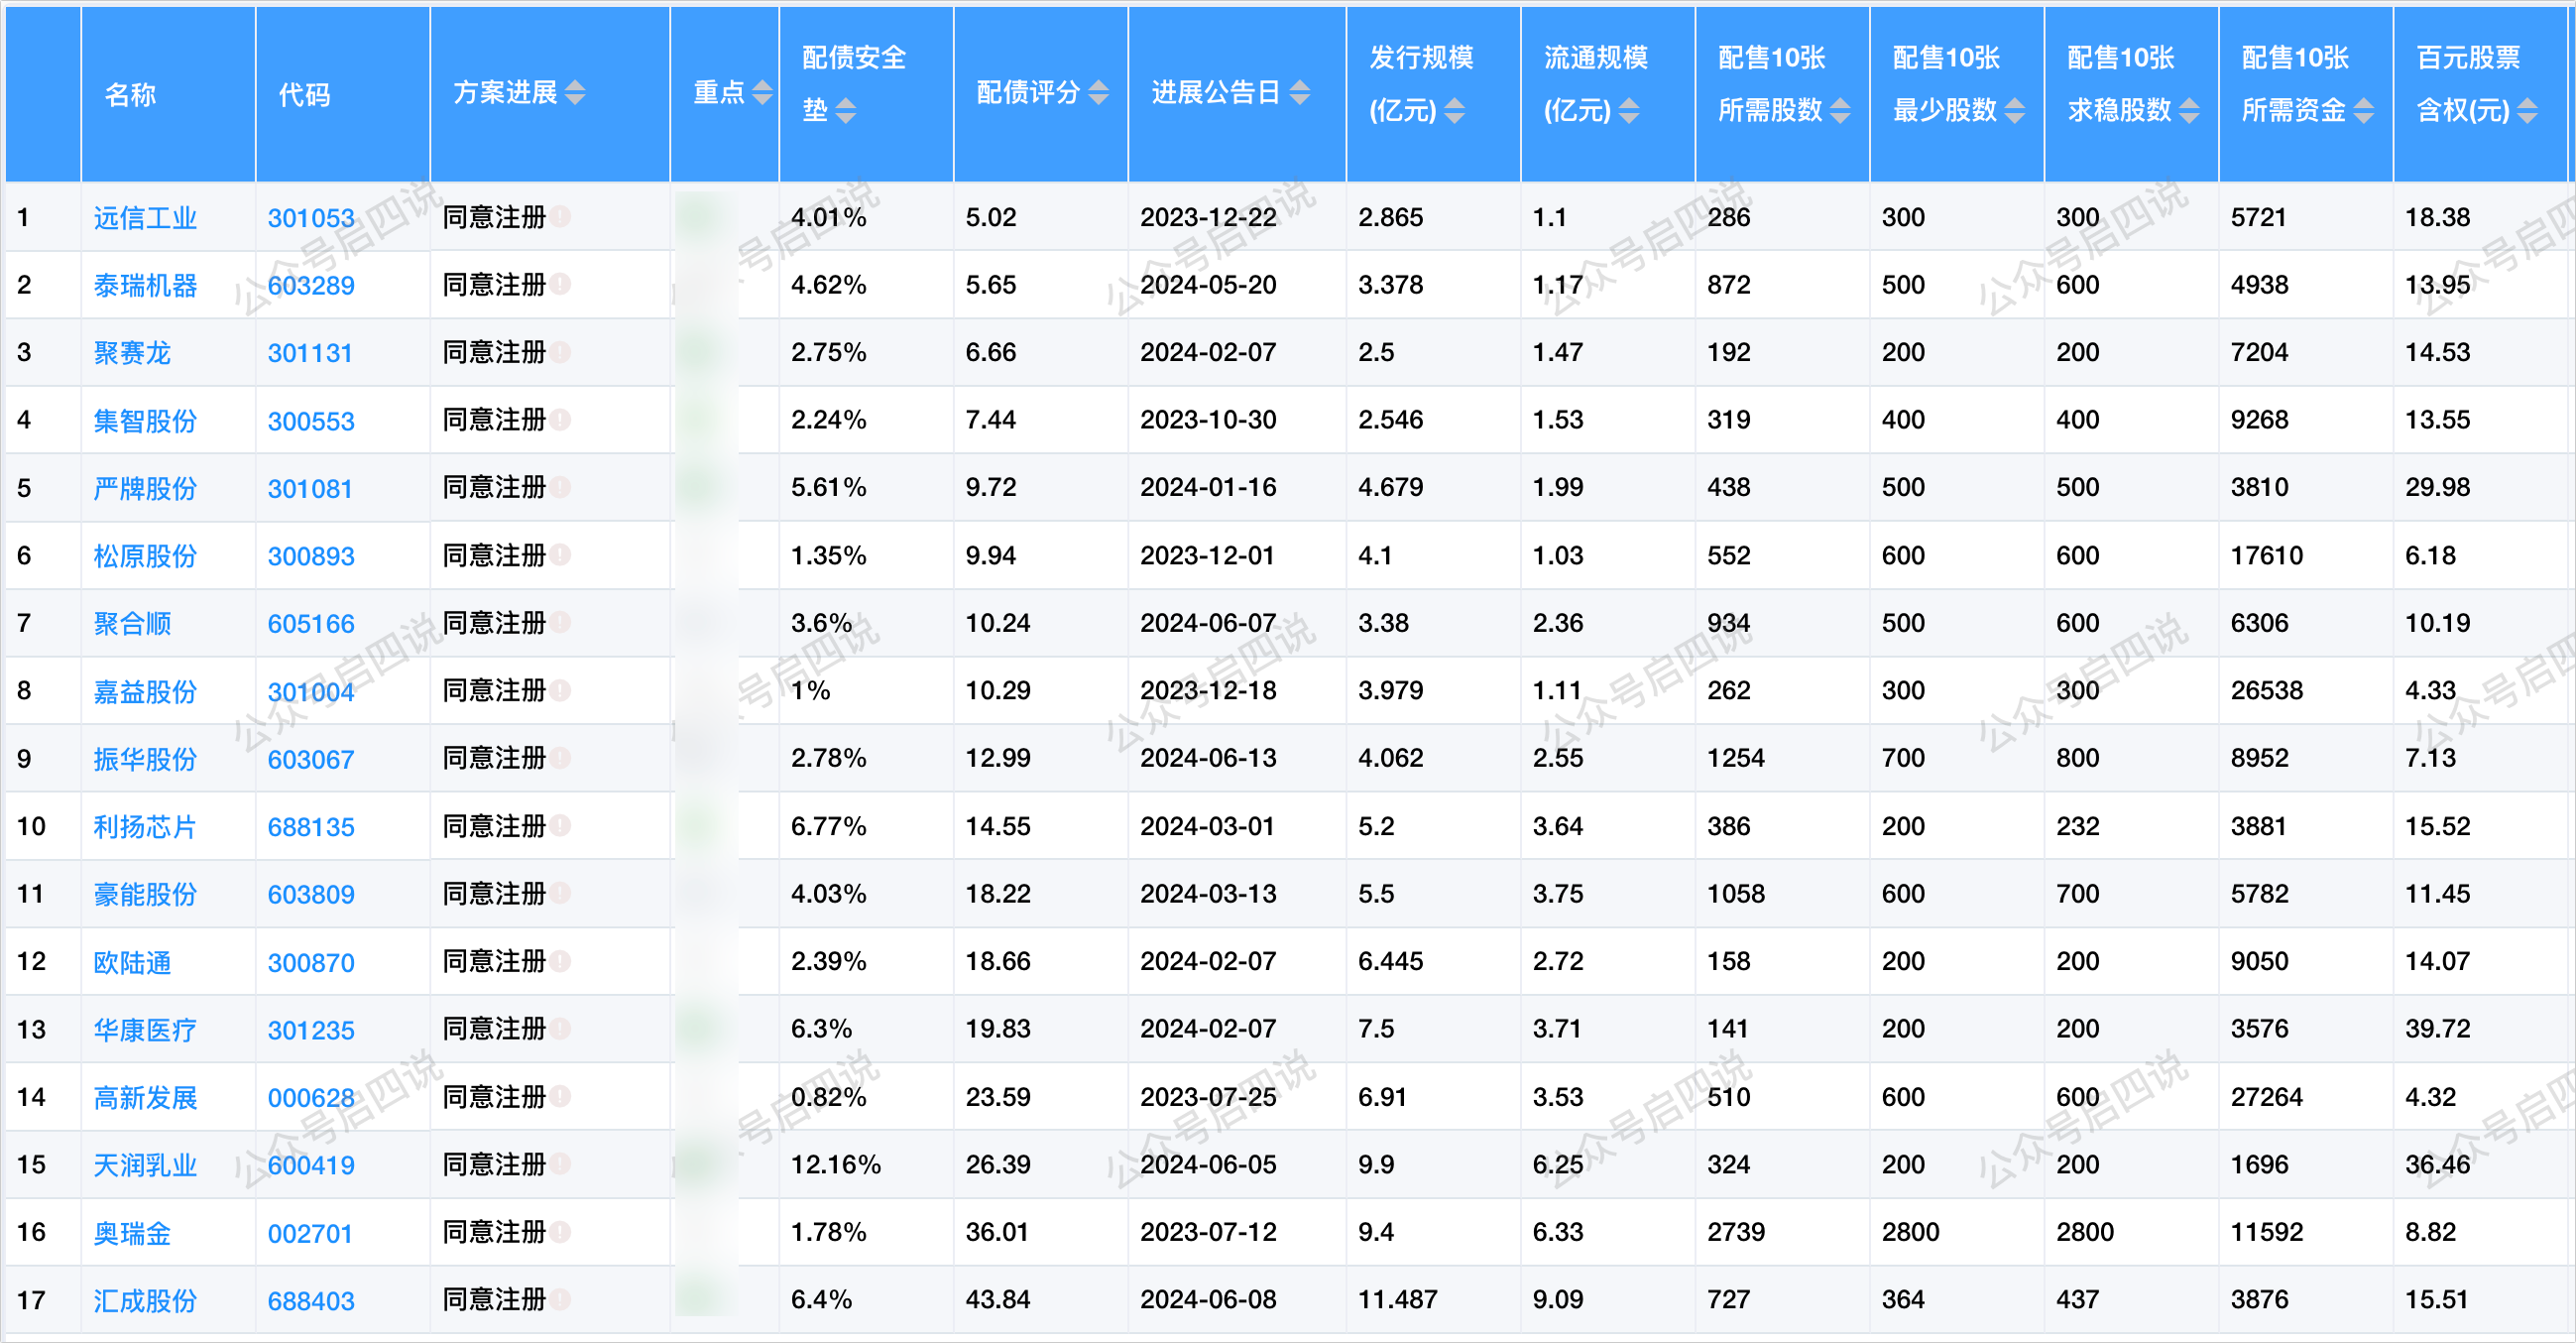Image resolution: width=2576 pixels, height=1343 pixels.
Task: Click sort arrows next to 重点 header
Action: pyautogui.click(x=762, y=93)
